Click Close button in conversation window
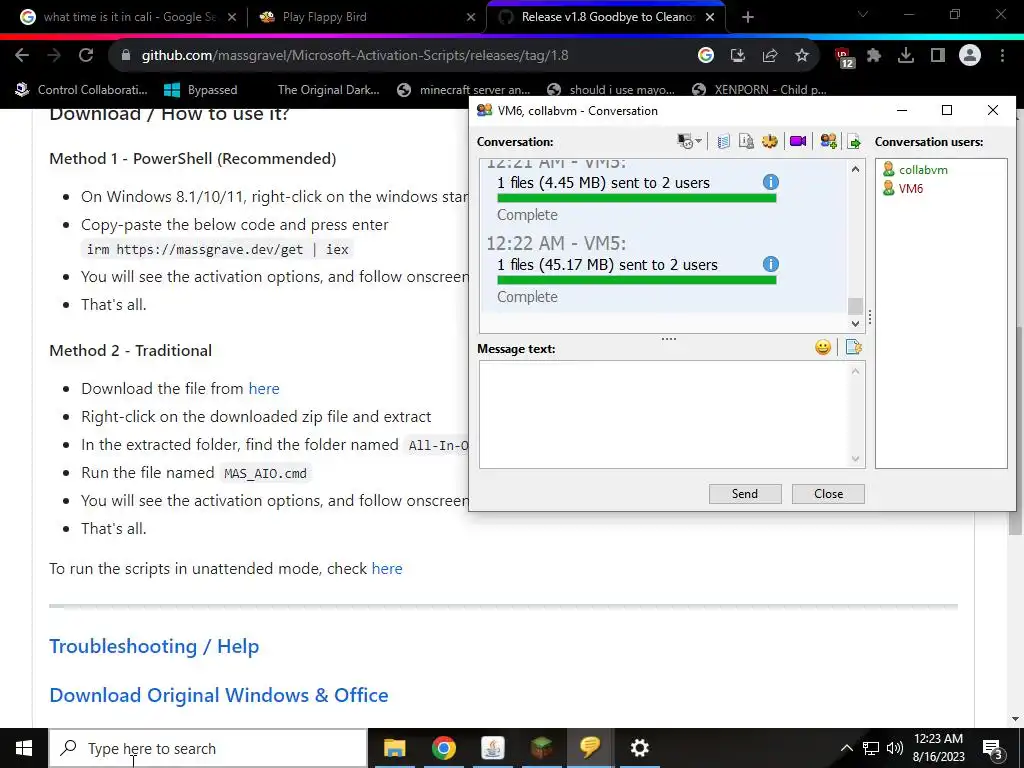The height and width of the screenshot is (768, 1024). 828,494
